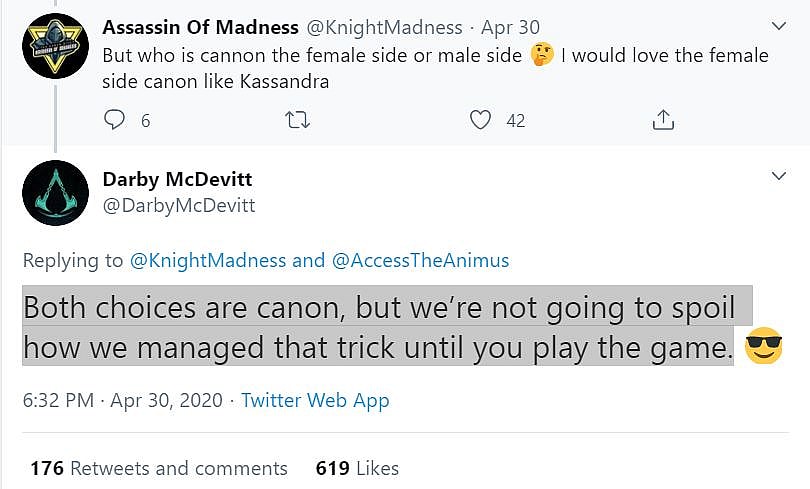Click the reply icon on Assassin Of Madness tweet
810x489 pixels.
click(115, 120)
